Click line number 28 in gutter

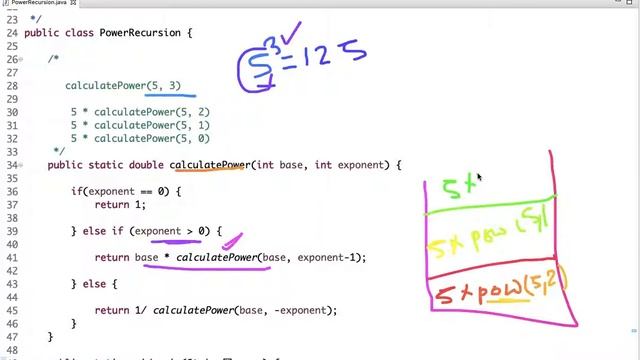point(12,86)
